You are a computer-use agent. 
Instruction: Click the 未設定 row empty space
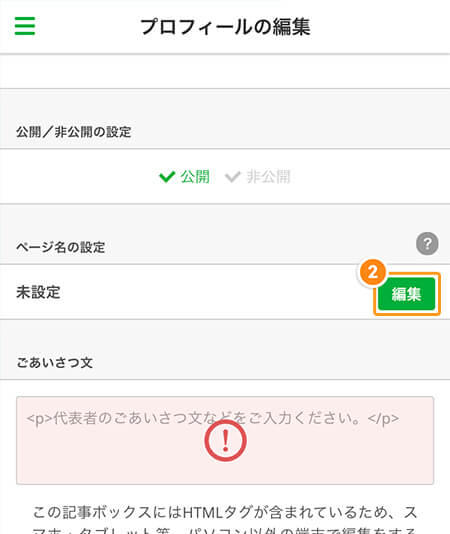[x=218, y=292]
